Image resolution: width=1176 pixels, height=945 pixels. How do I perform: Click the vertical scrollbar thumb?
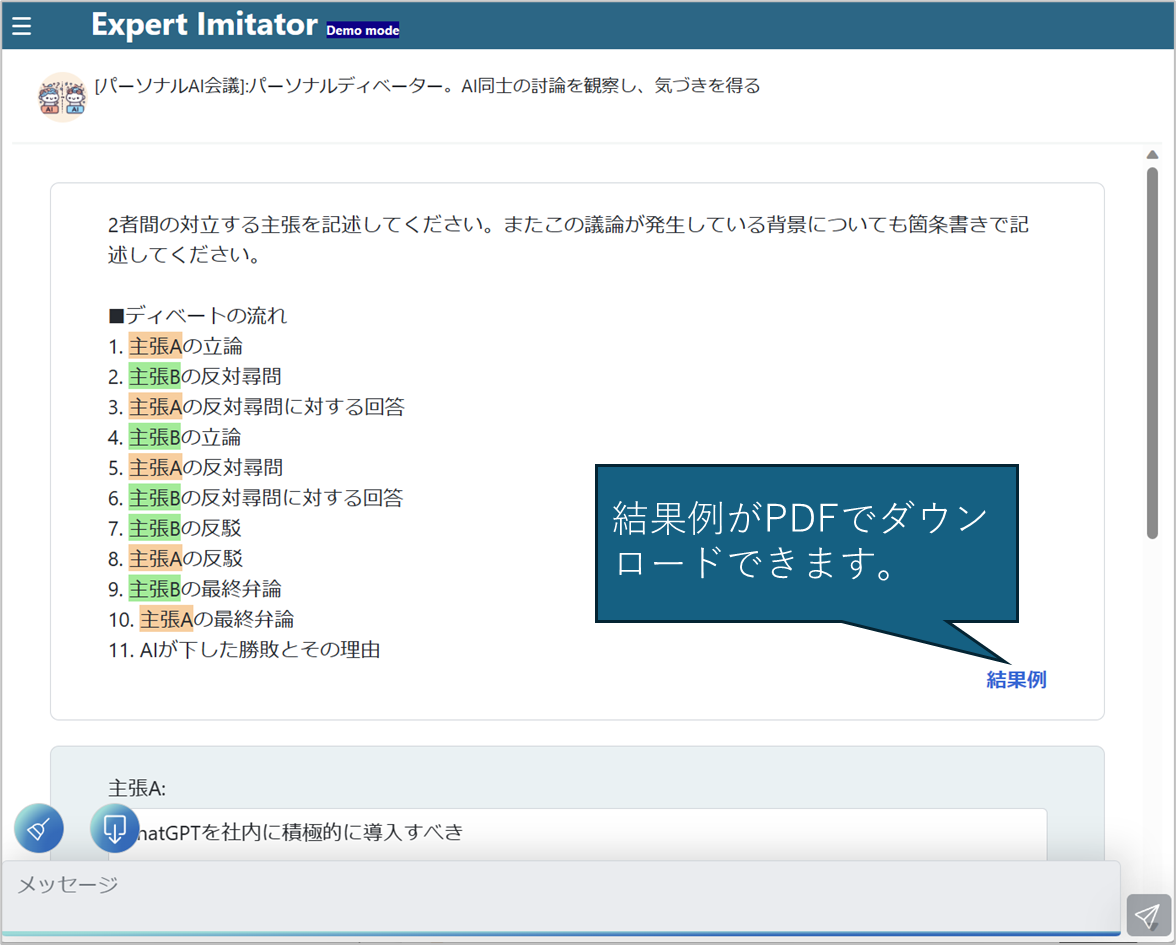tap(1153, 352)
